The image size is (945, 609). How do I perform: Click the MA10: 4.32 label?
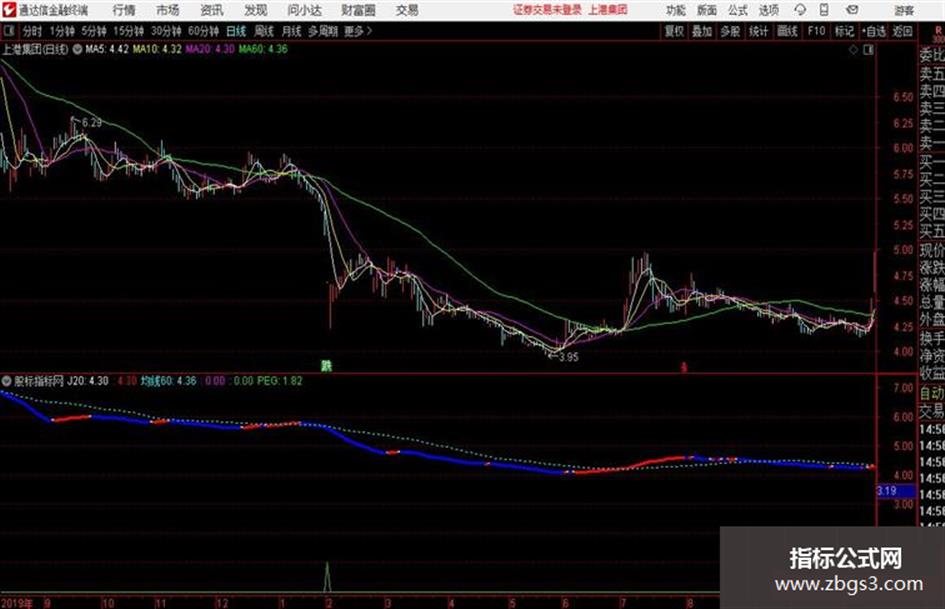click(157, 49)
